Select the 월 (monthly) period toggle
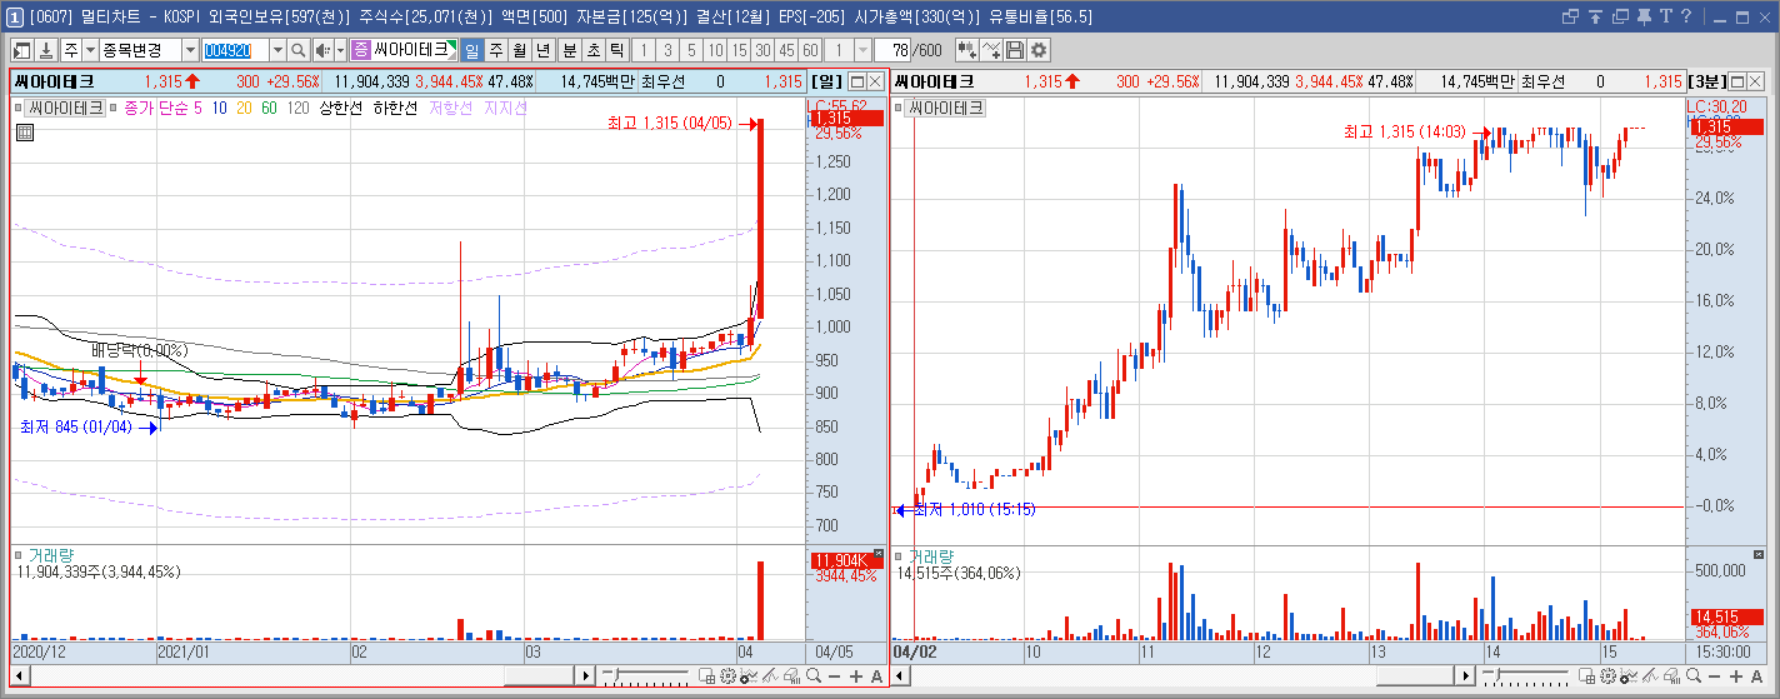Screen dimensions: 1780x699 520,50
